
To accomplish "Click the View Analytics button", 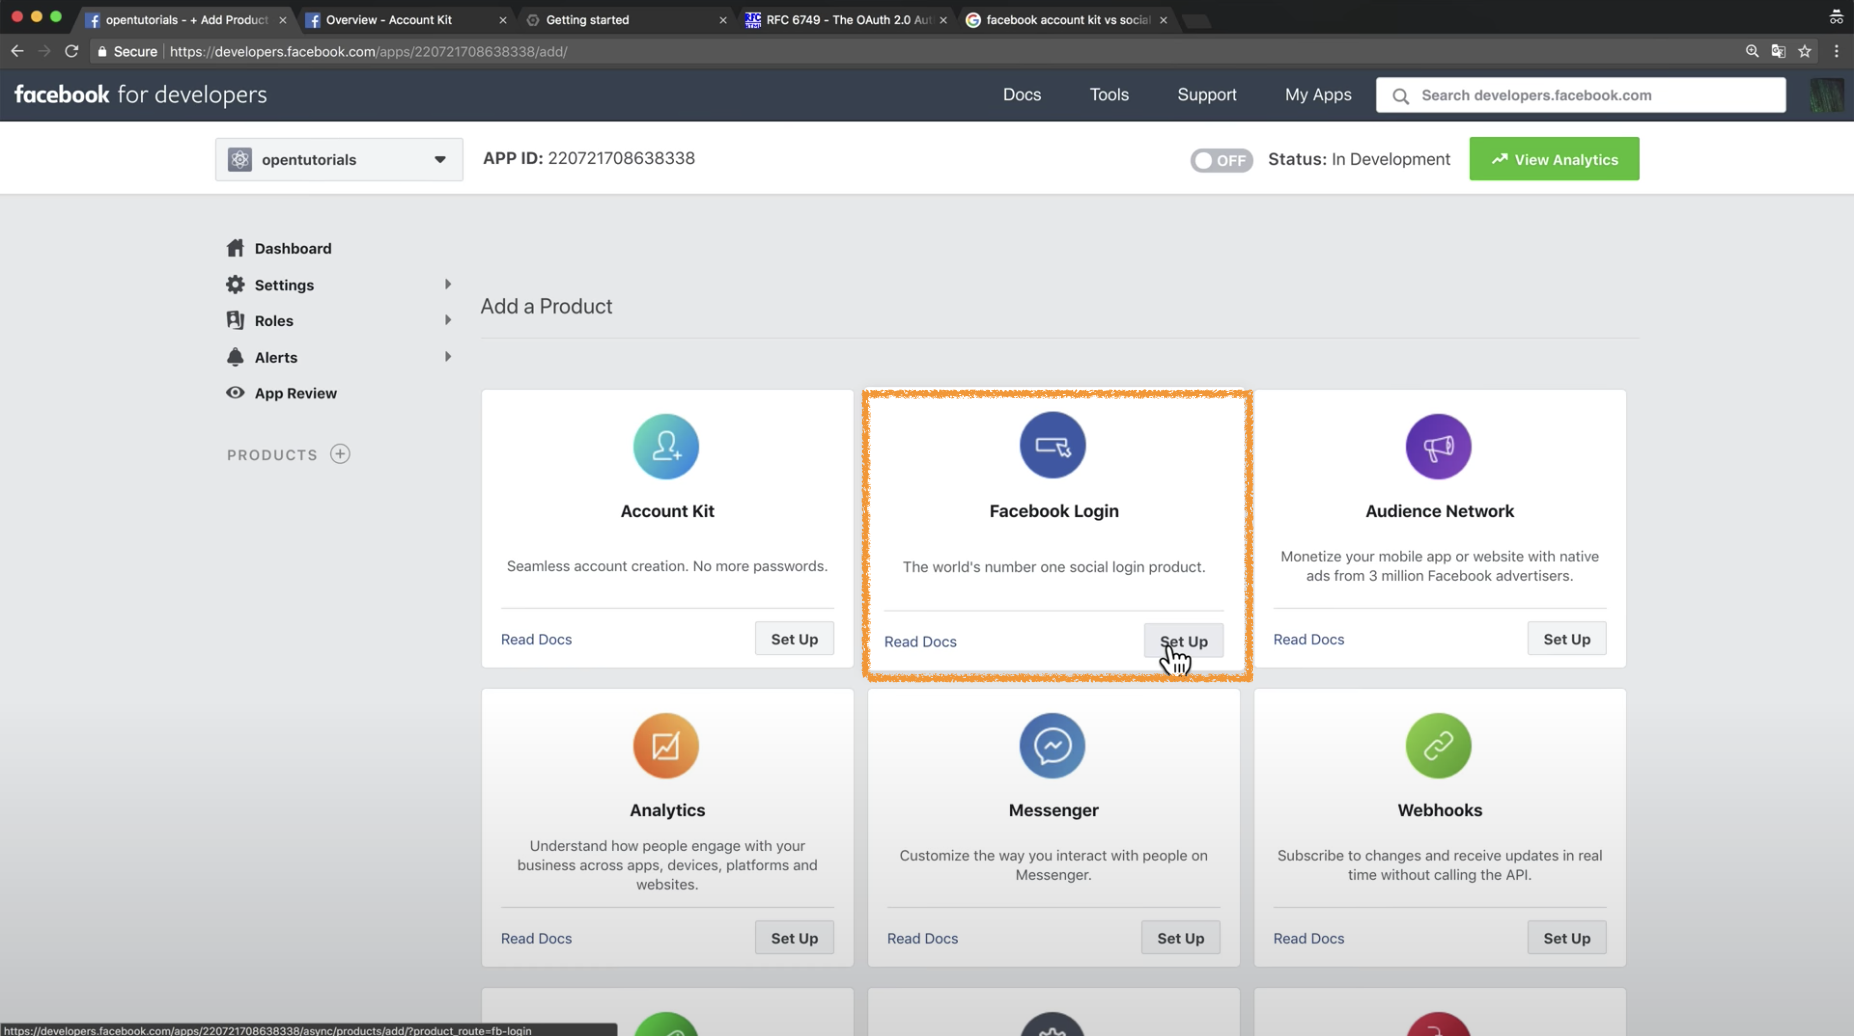I will pyautogui.click(x=1554, y=159).
